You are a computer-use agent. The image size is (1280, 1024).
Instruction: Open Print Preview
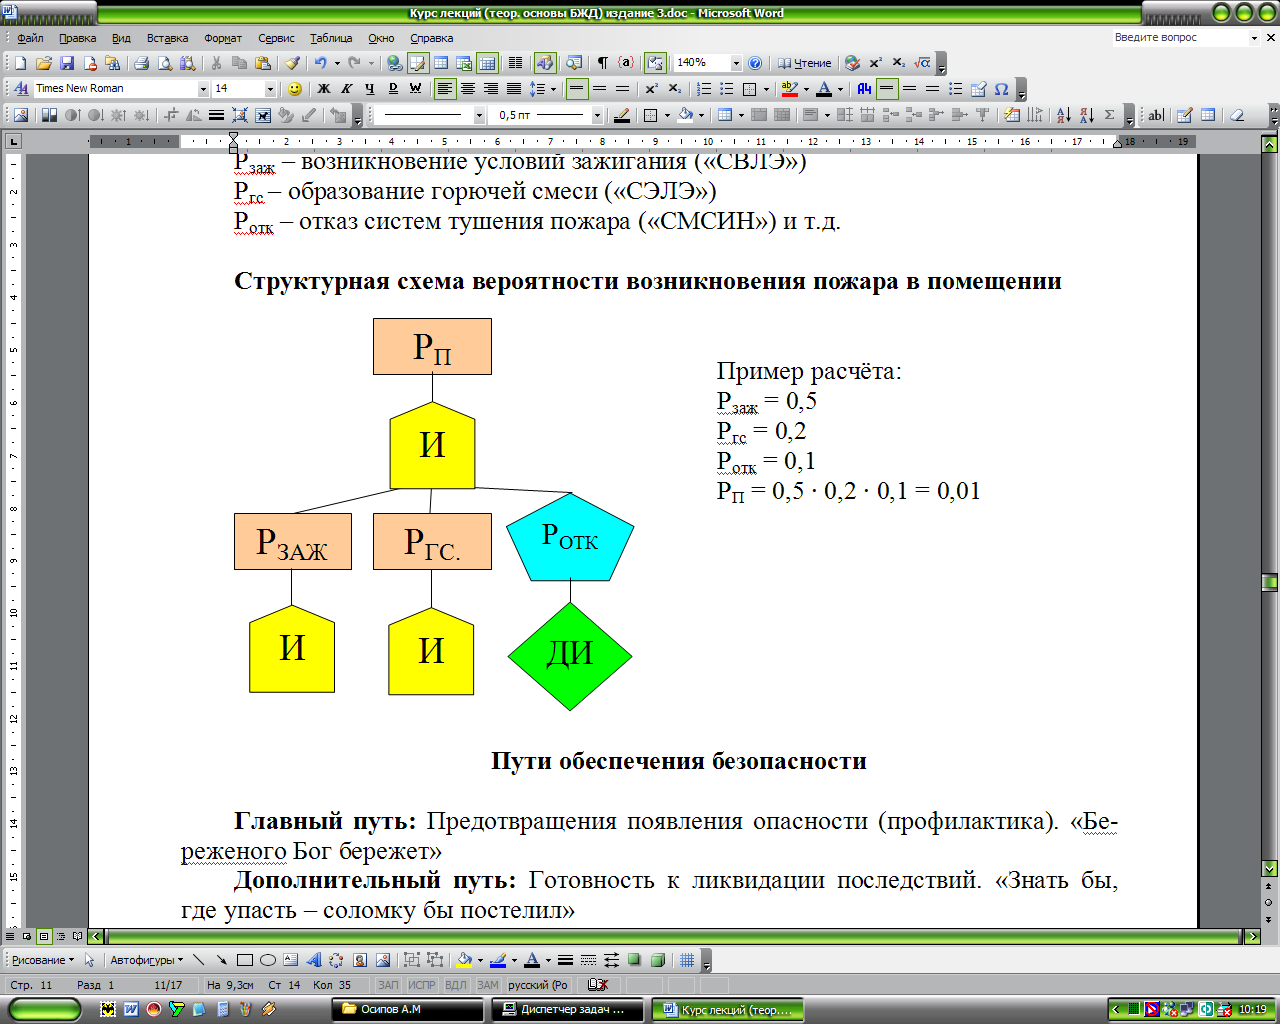164,63
